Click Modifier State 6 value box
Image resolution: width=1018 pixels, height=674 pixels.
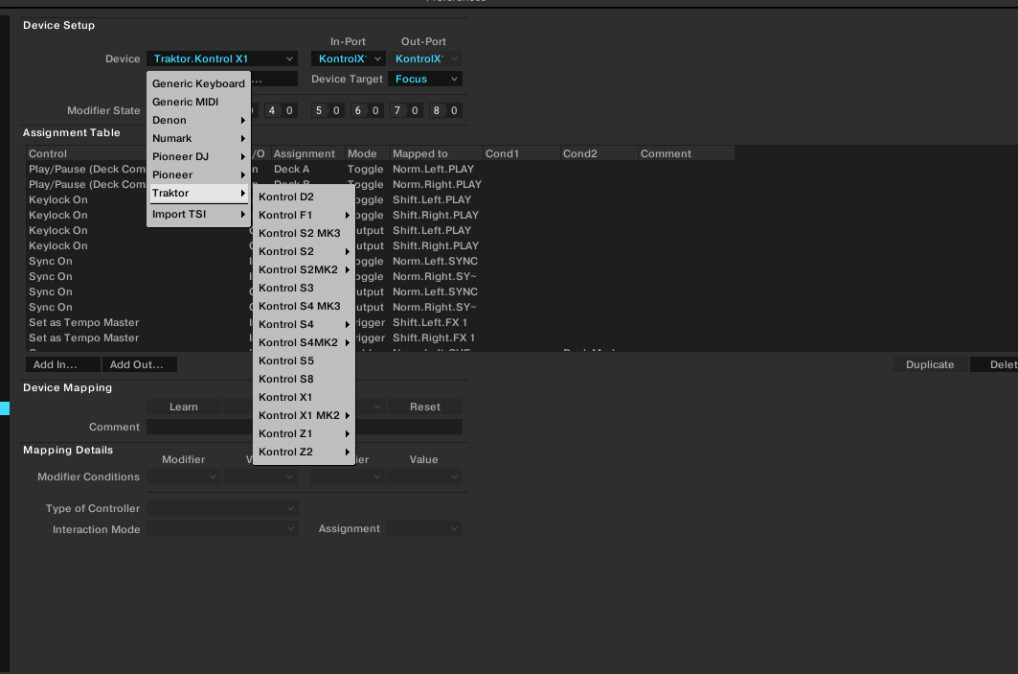(375, 110)
